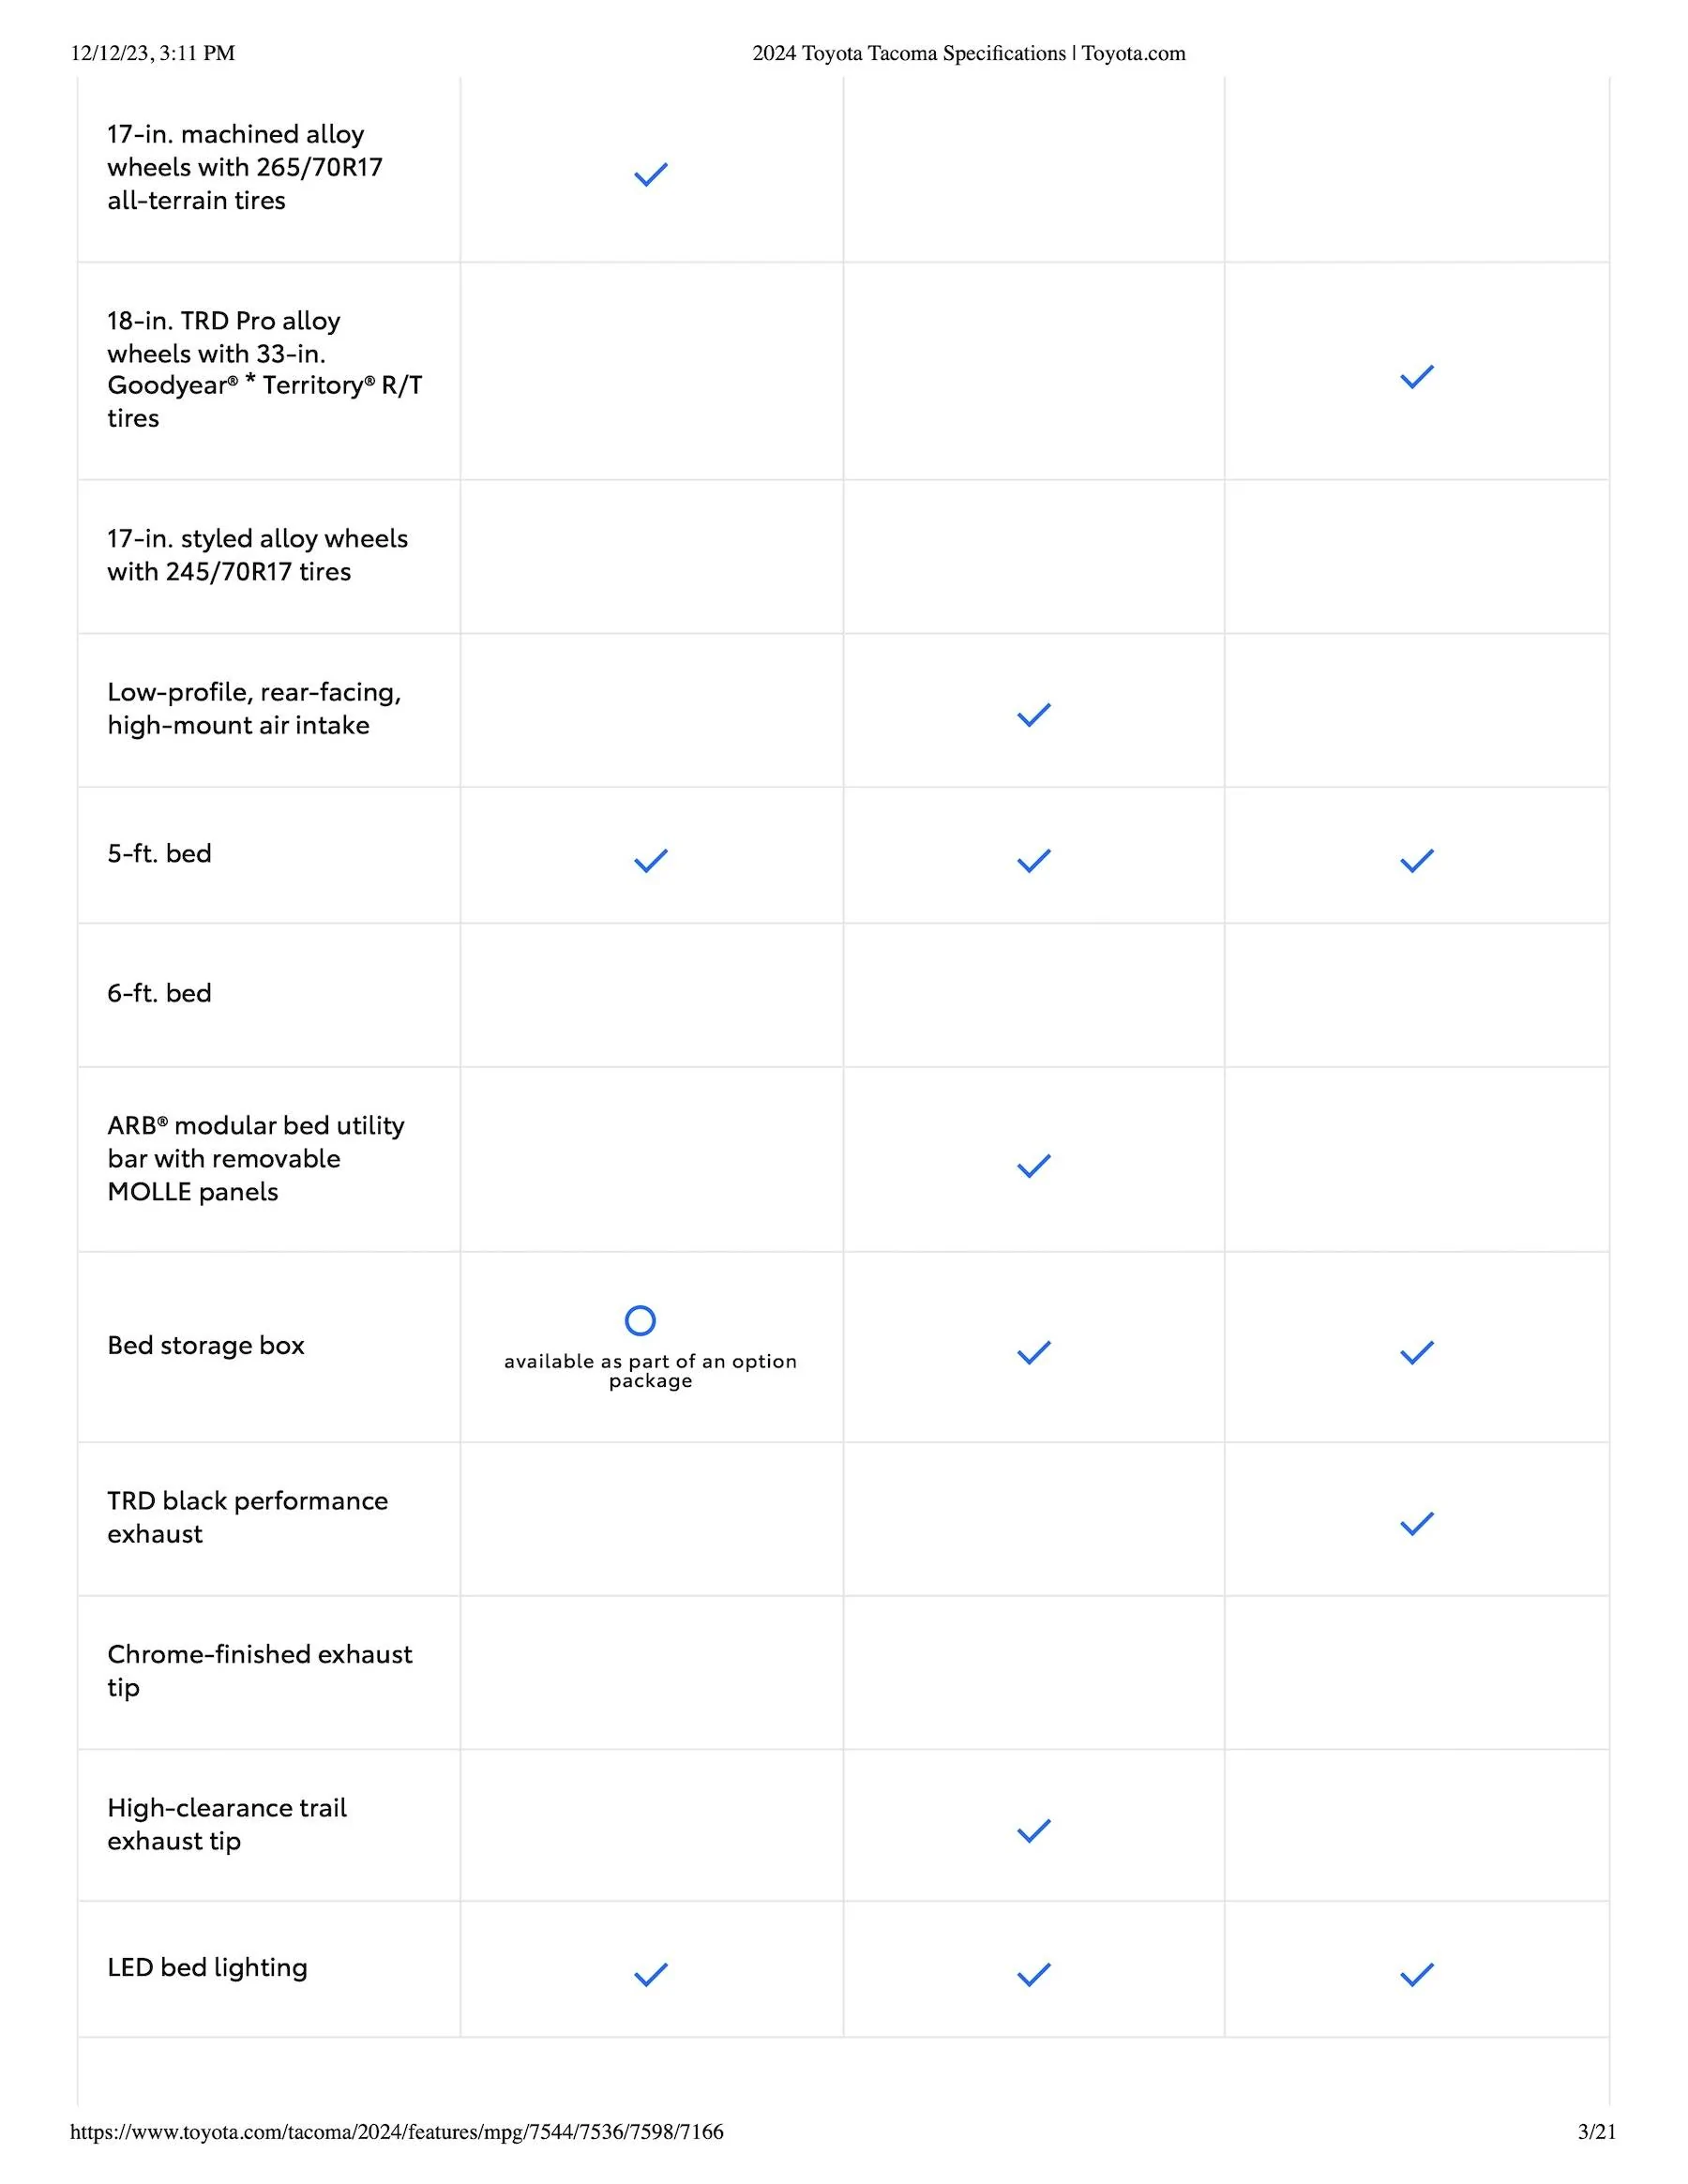Click the rightmost checkmark in Bed storage box row
The width and height of the screenshot is (1688, 2184).
[x=1416, y=1353]
